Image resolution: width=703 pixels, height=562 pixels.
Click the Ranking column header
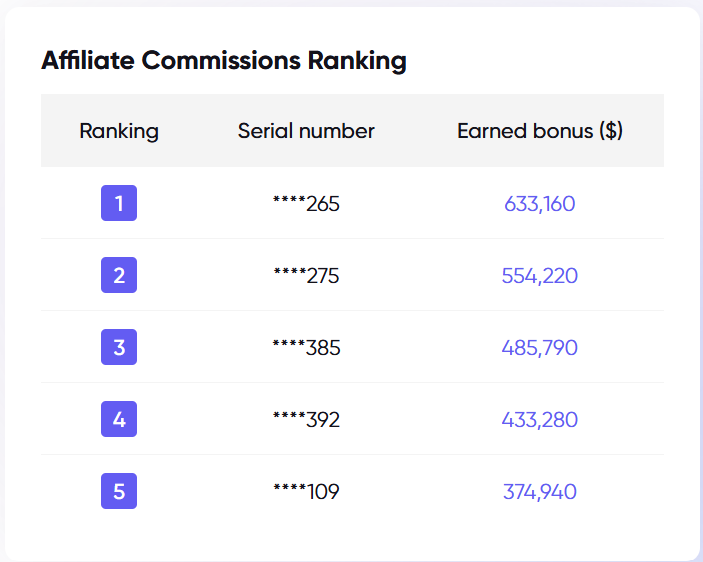[119, 131]
